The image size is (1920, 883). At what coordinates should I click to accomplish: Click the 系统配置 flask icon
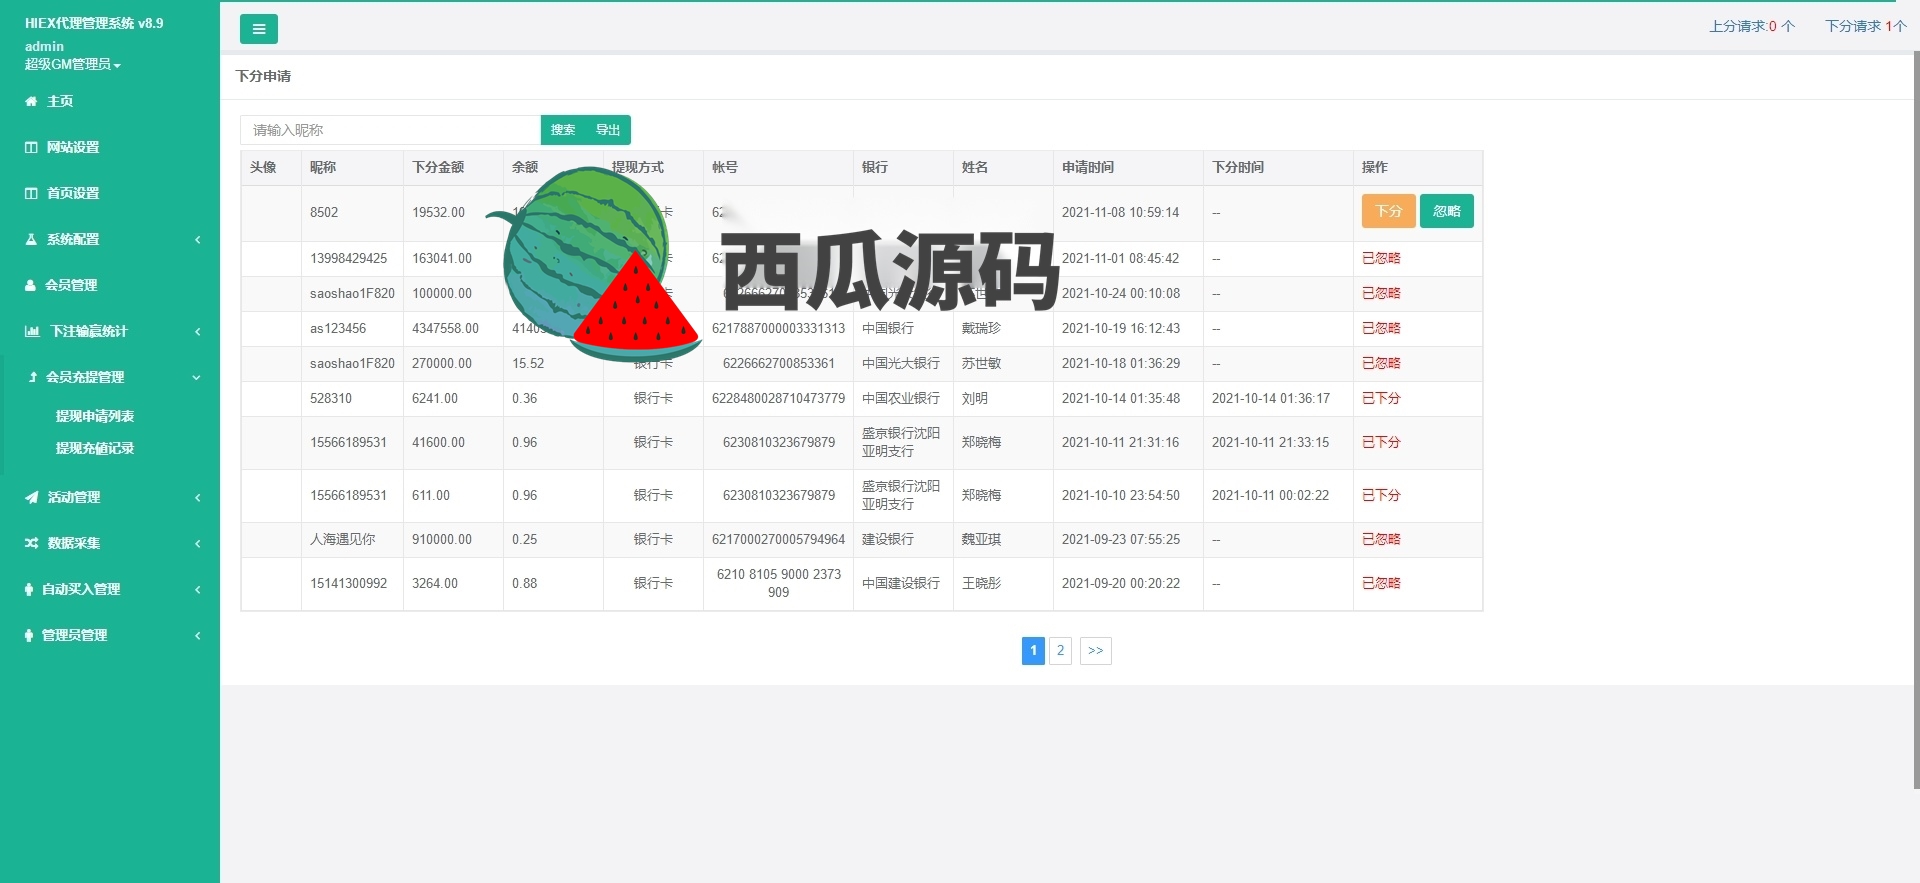[x=31, y=239]
